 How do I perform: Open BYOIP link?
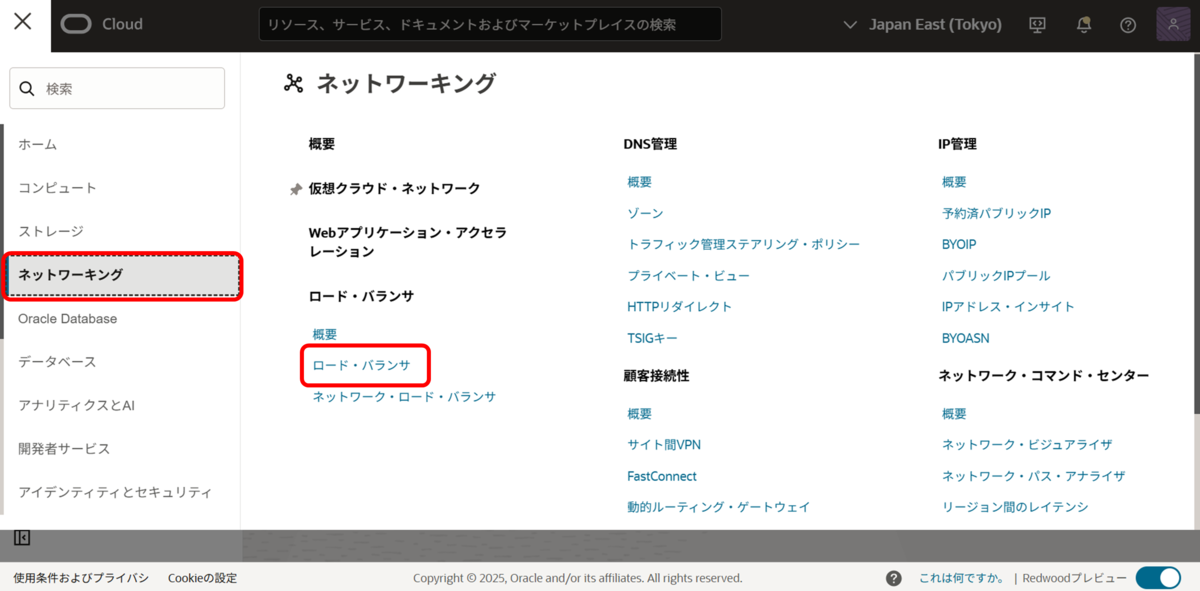tap(959, 244)
